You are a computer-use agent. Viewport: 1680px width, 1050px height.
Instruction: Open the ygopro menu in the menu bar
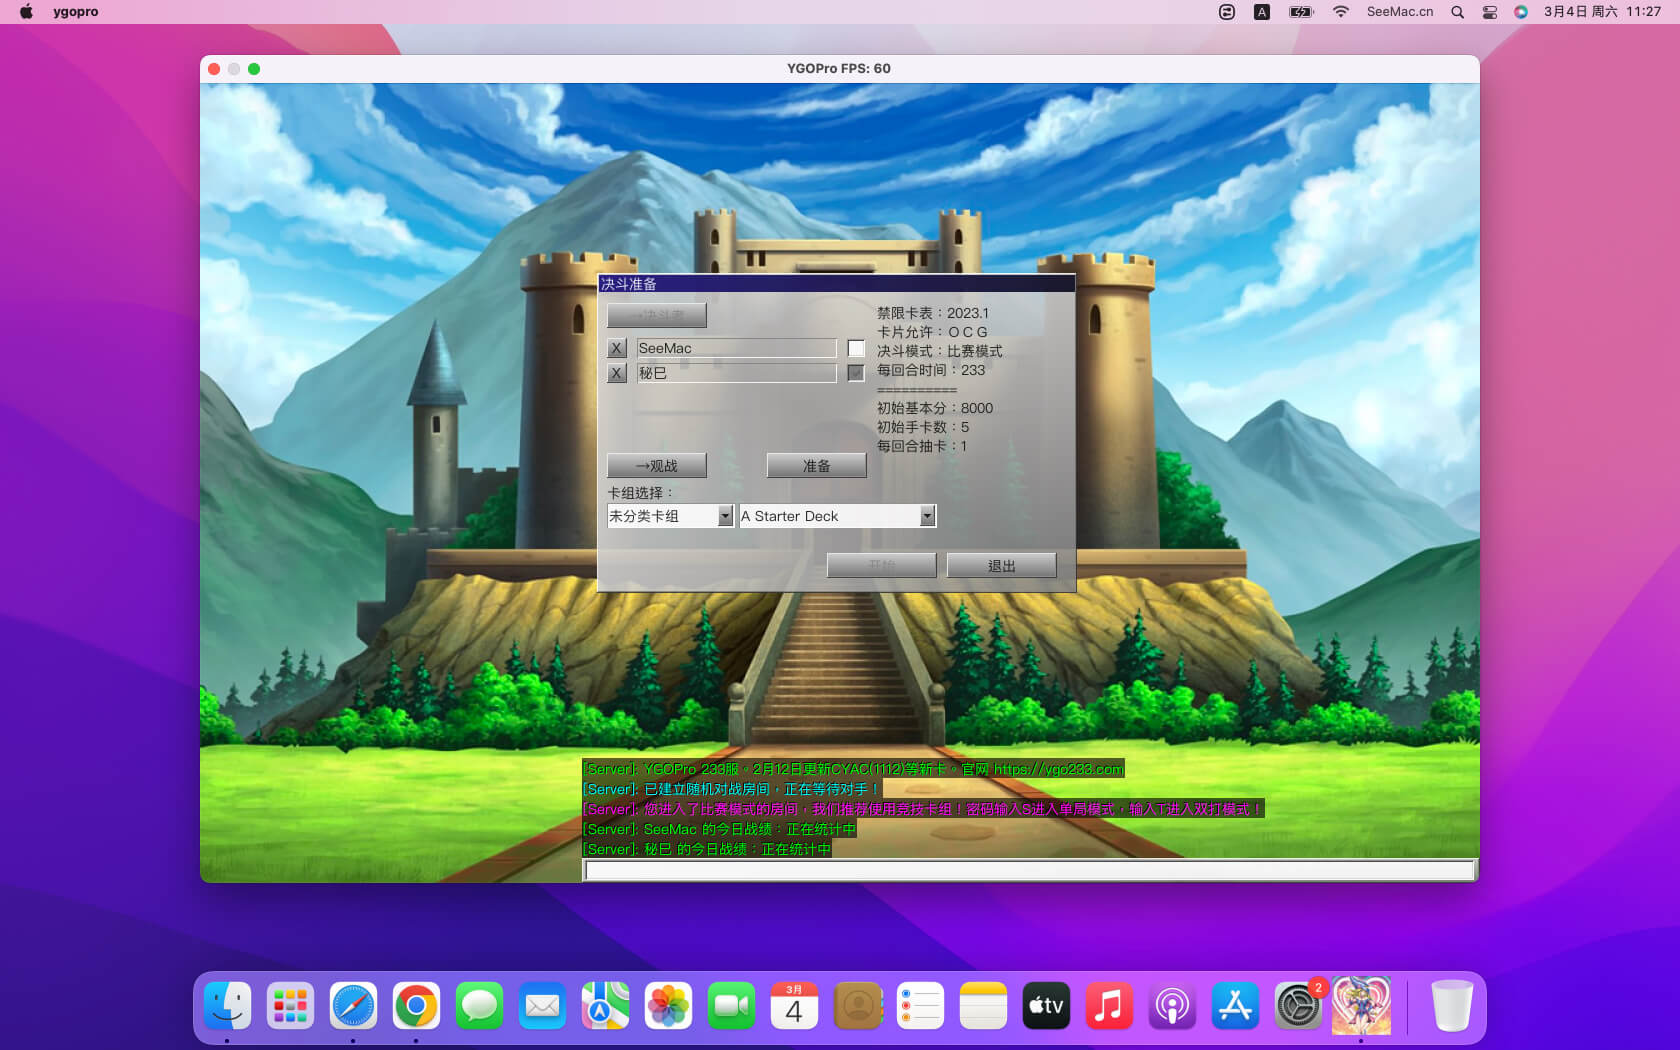click(x=76, y=12)
